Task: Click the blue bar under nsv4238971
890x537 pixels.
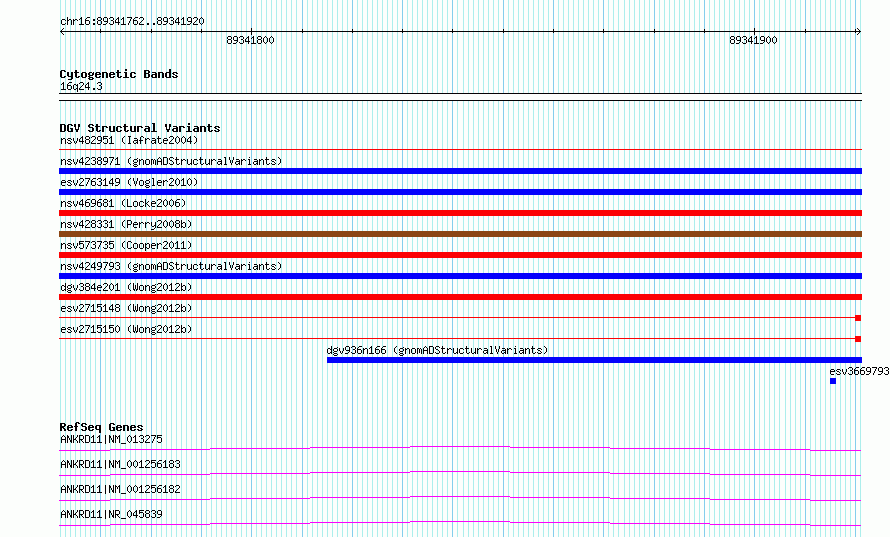Action: pyautogui.click(x=460, y=171)
